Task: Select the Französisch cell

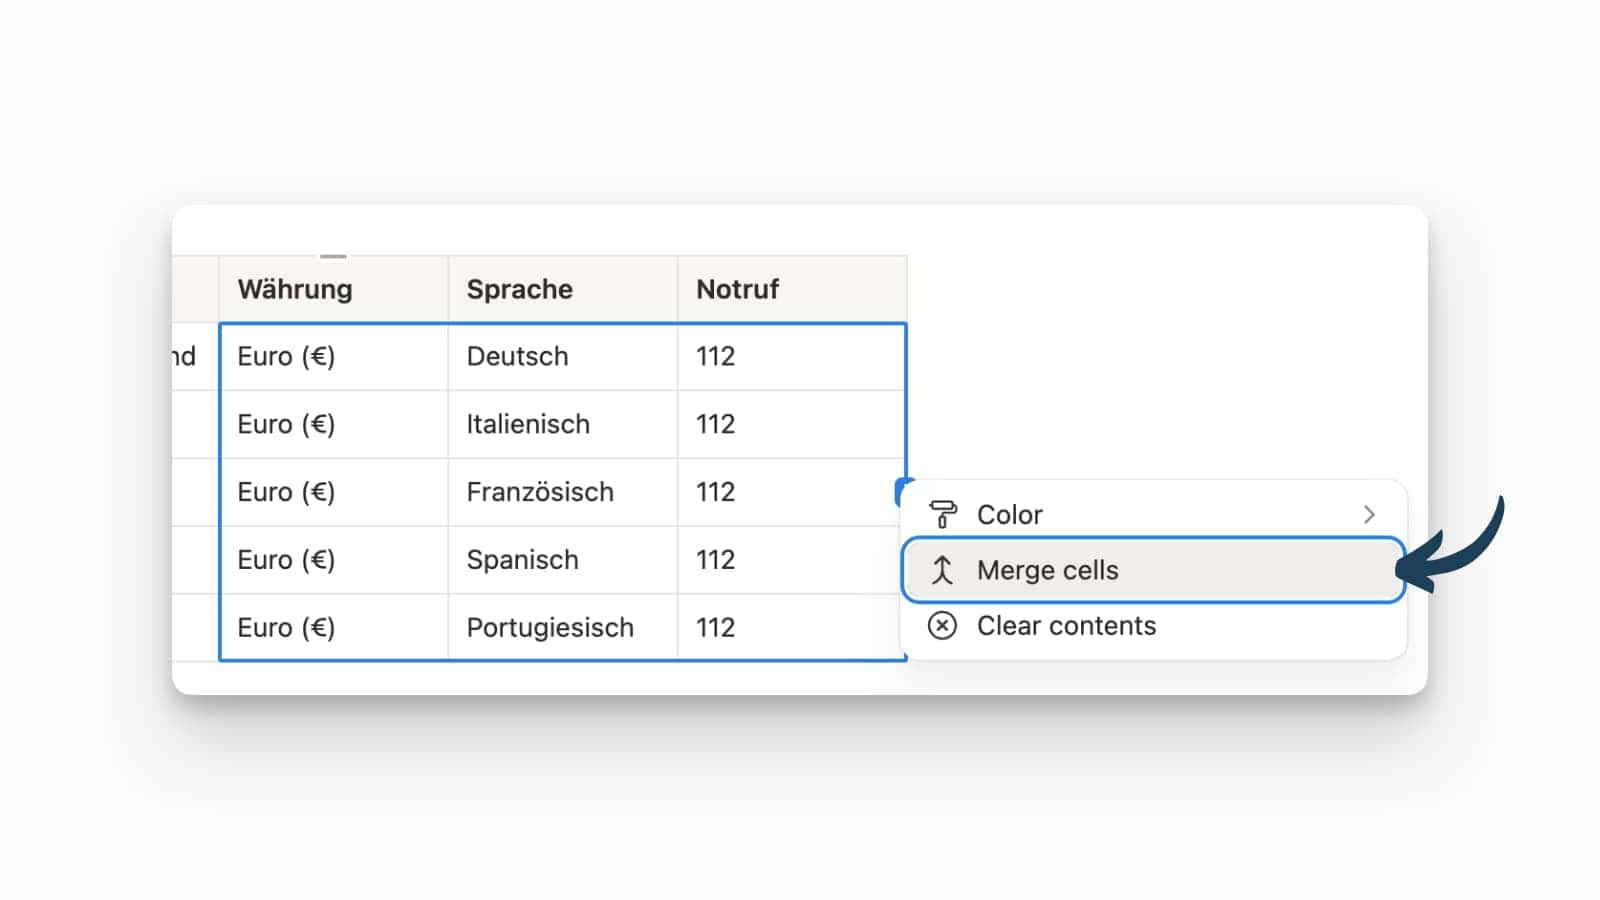Action: [x=563, y=492]
